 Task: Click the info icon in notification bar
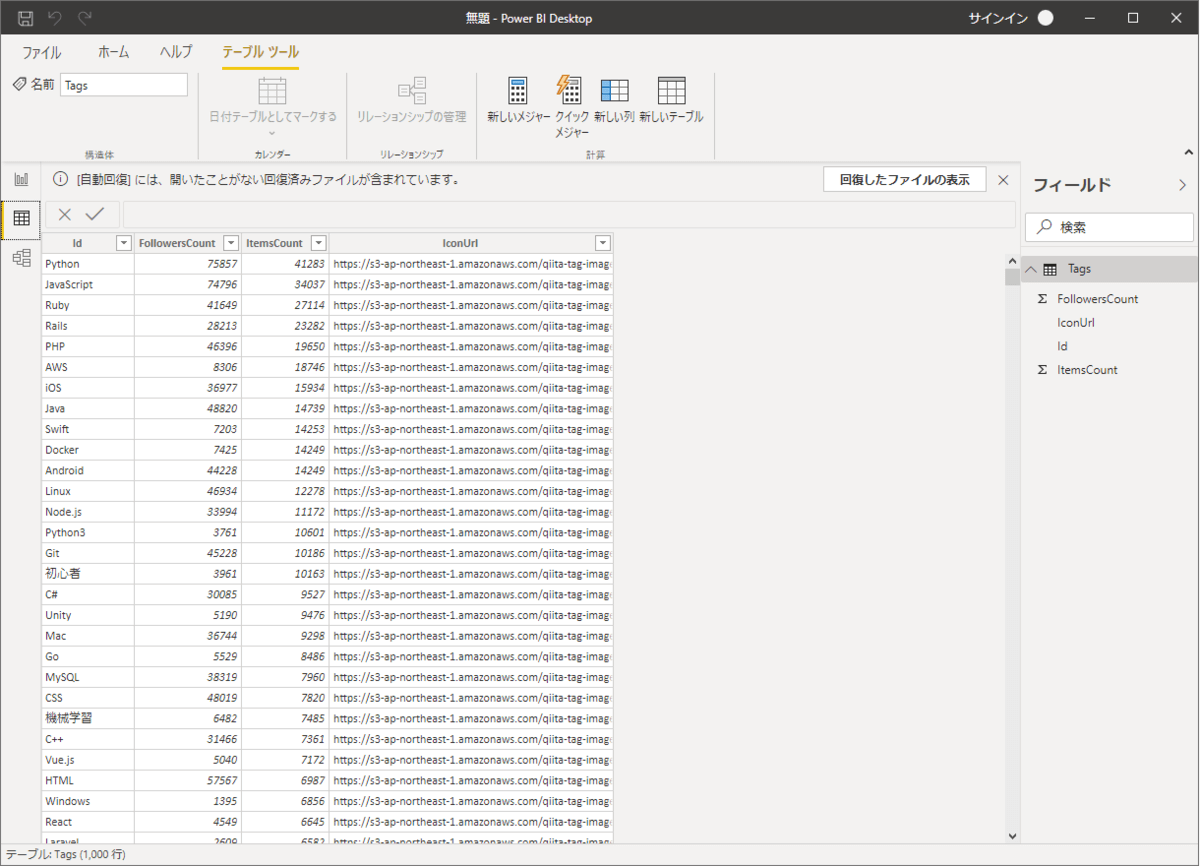tap(60, 180)
